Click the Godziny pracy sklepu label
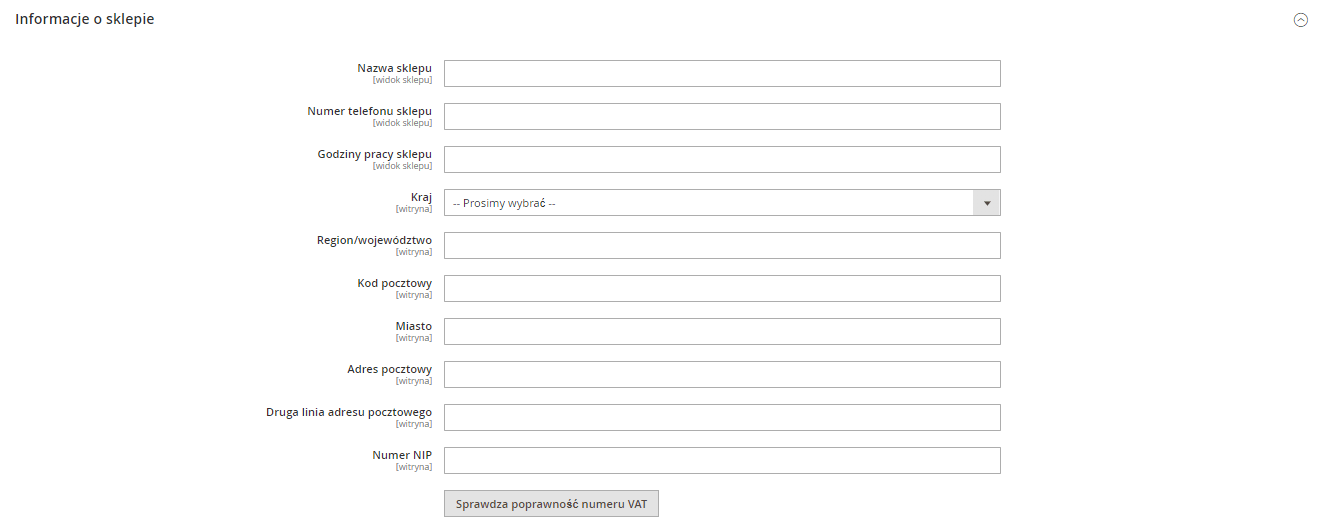Screen dimensions: 1327x527 (x=375, y=154)
